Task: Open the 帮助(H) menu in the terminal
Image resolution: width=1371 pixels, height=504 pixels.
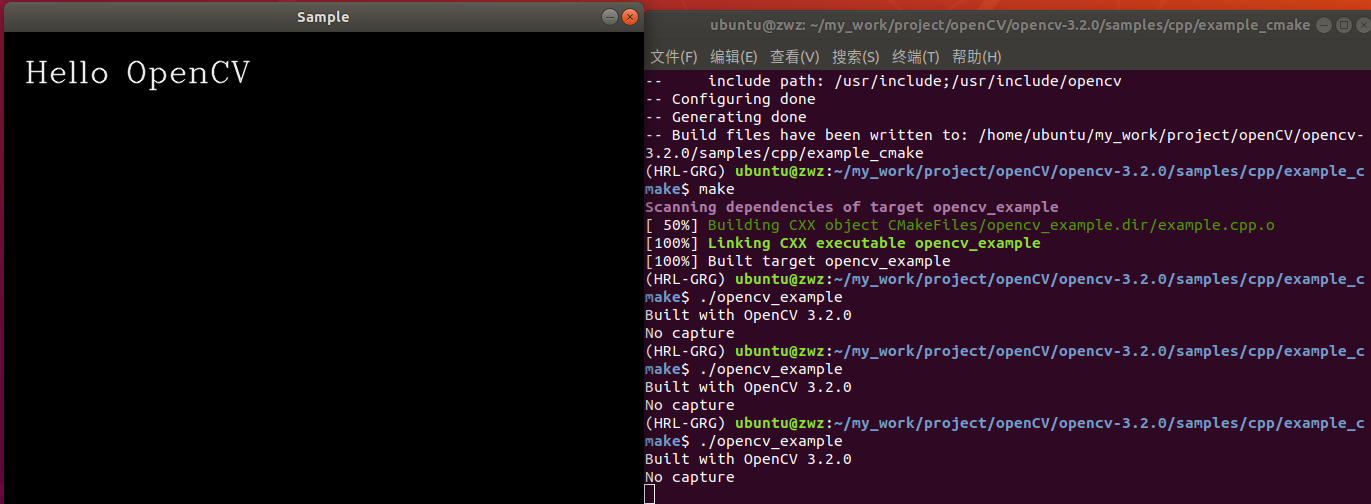Action: click(977, 57)
